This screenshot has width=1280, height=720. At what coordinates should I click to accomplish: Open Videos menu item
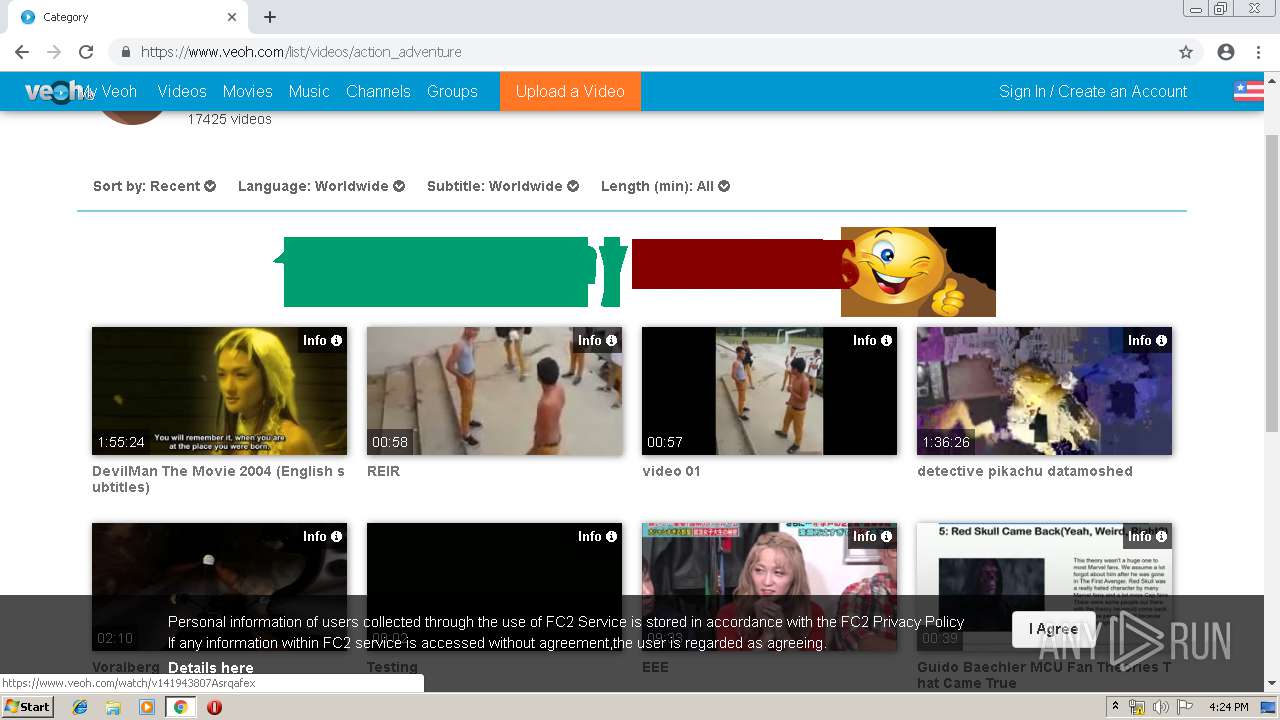[182, 91]
